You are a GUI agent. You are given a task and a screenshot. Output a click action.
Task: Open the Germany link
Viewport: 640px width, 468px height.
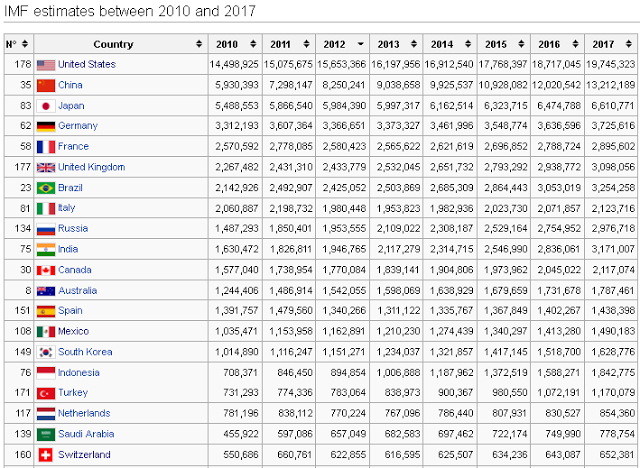click(x=78, y=126)
